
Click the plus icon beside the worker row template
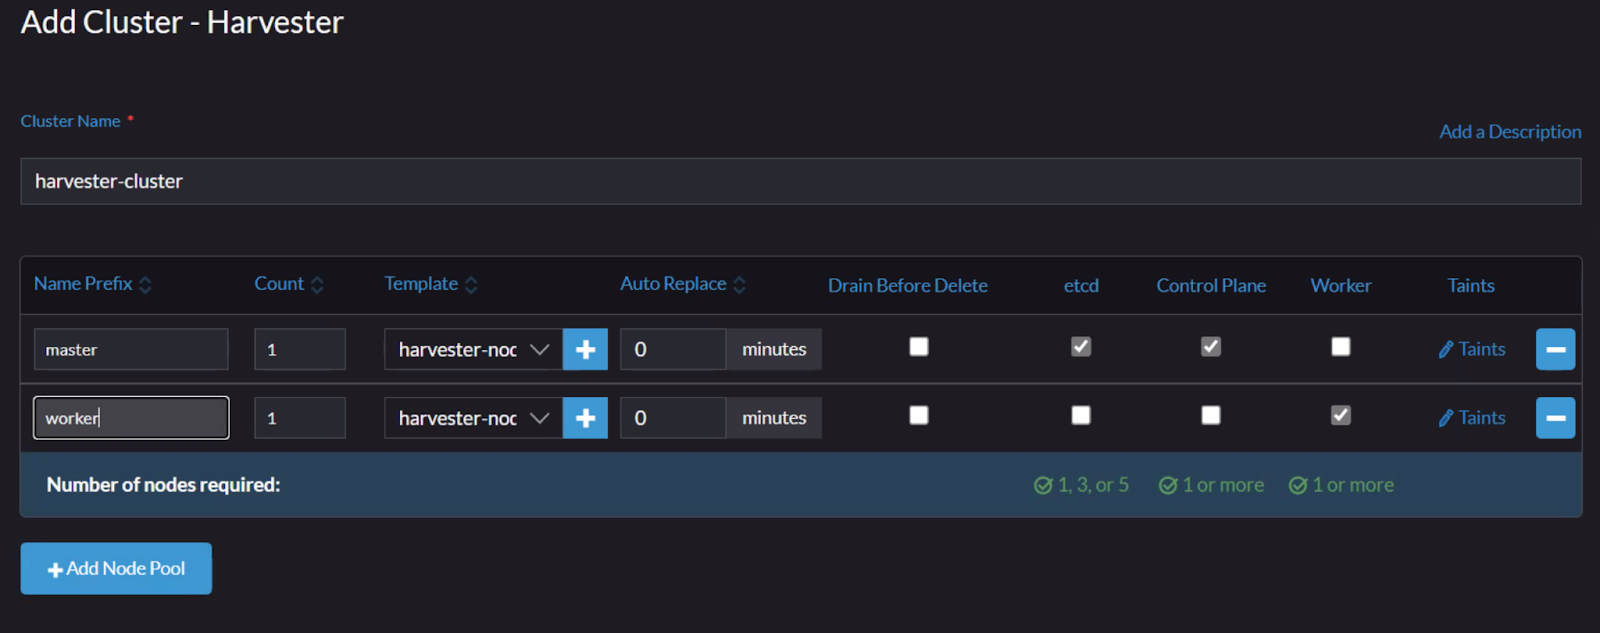pyautogui.click(x=585, y=418)
